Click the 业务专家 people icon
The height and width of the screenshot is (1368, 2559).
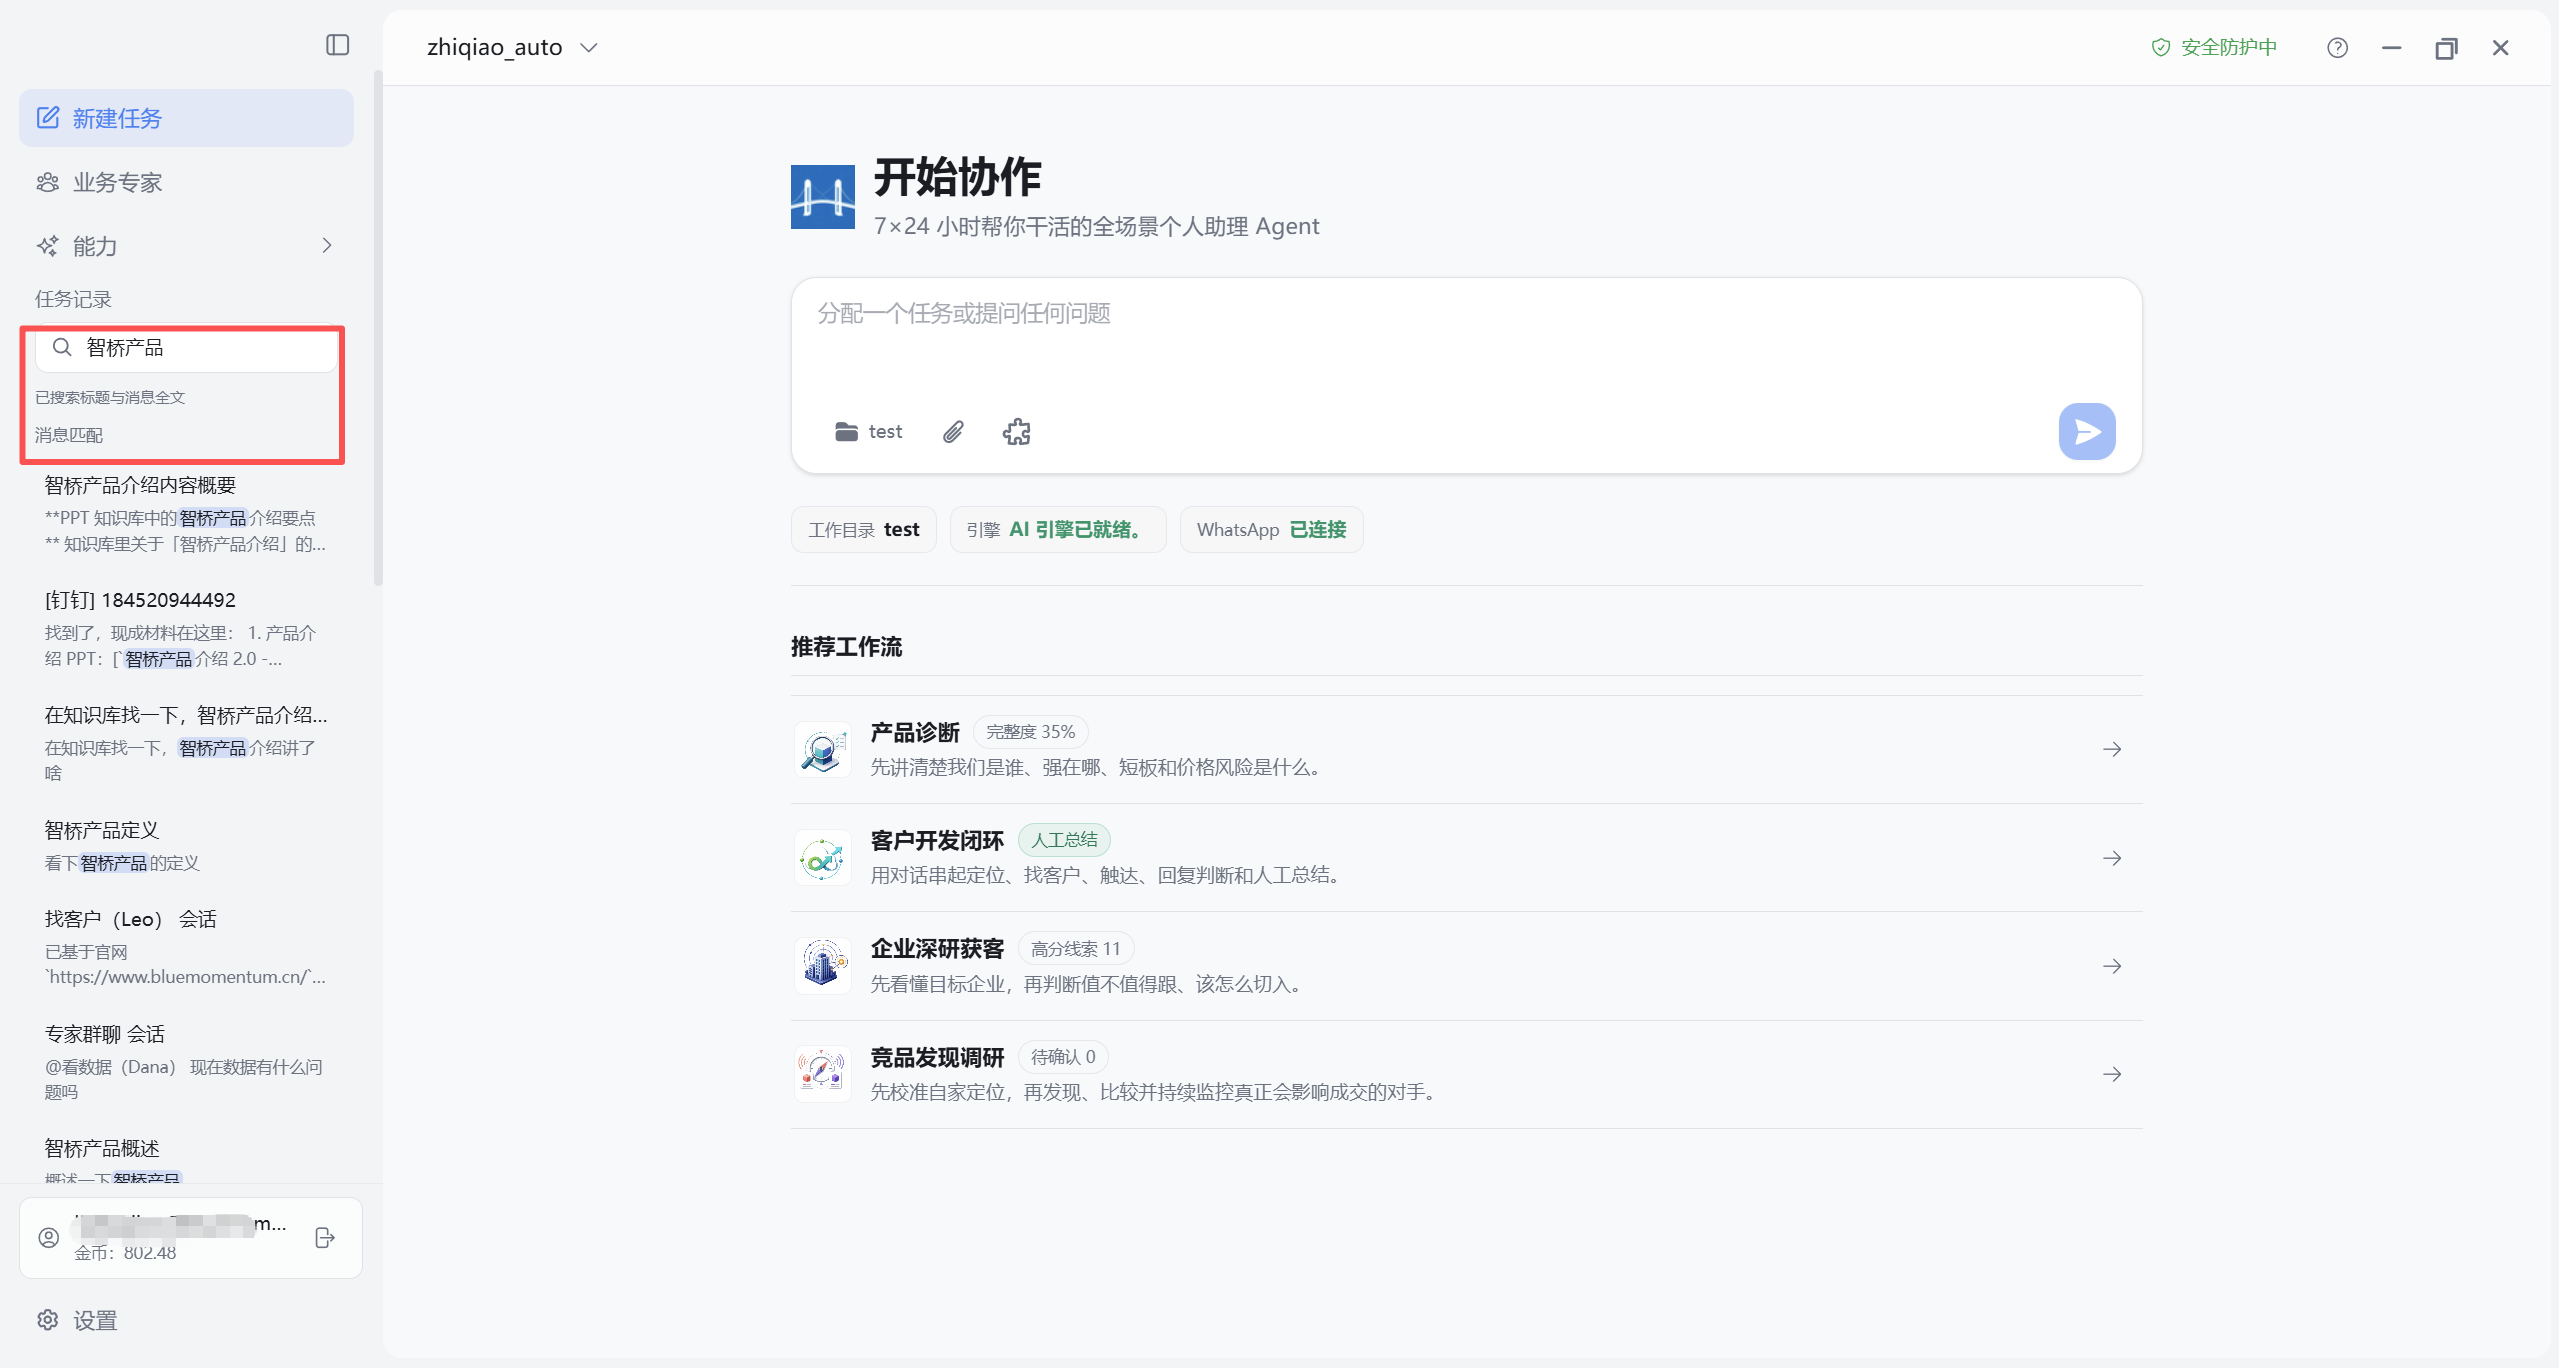[48, 182]
